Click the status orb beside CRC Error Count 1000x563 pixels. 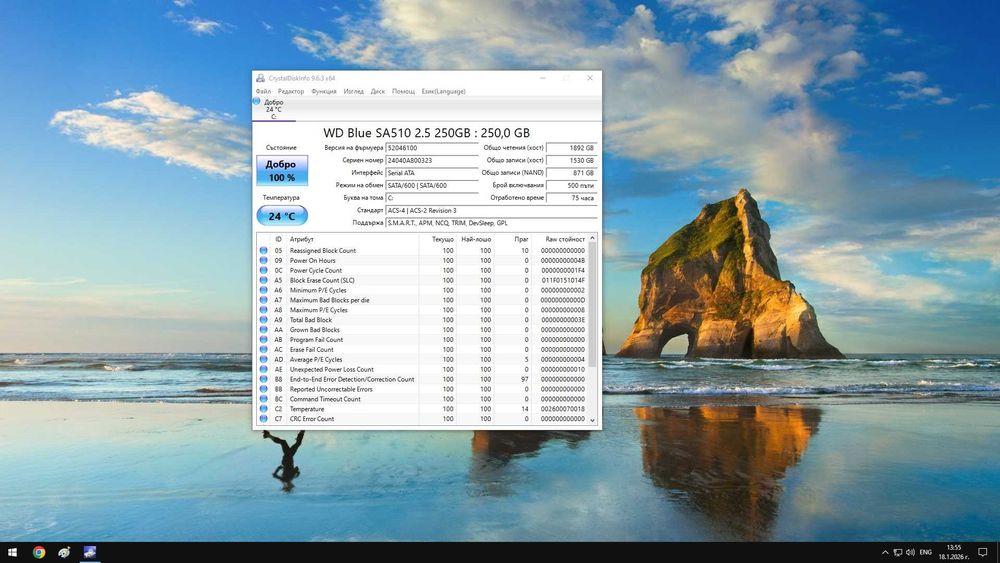[263, 418]
